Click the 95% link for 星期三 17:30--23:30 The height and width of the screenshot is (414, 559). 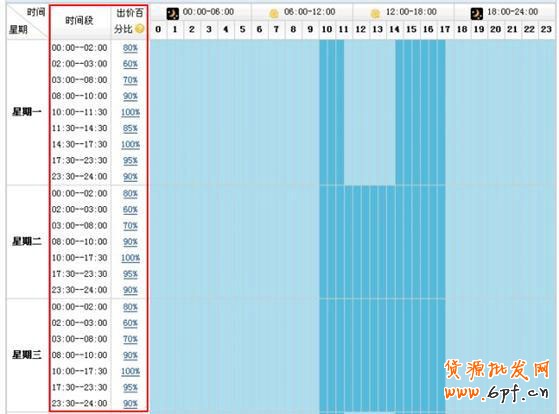click(130, 387)
